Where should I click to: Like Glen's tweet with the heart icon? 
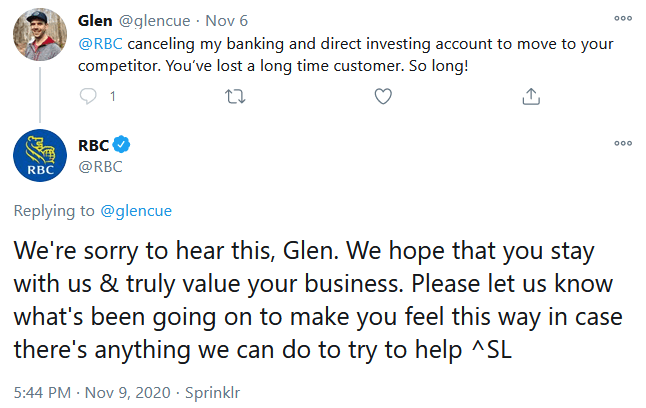382,96
